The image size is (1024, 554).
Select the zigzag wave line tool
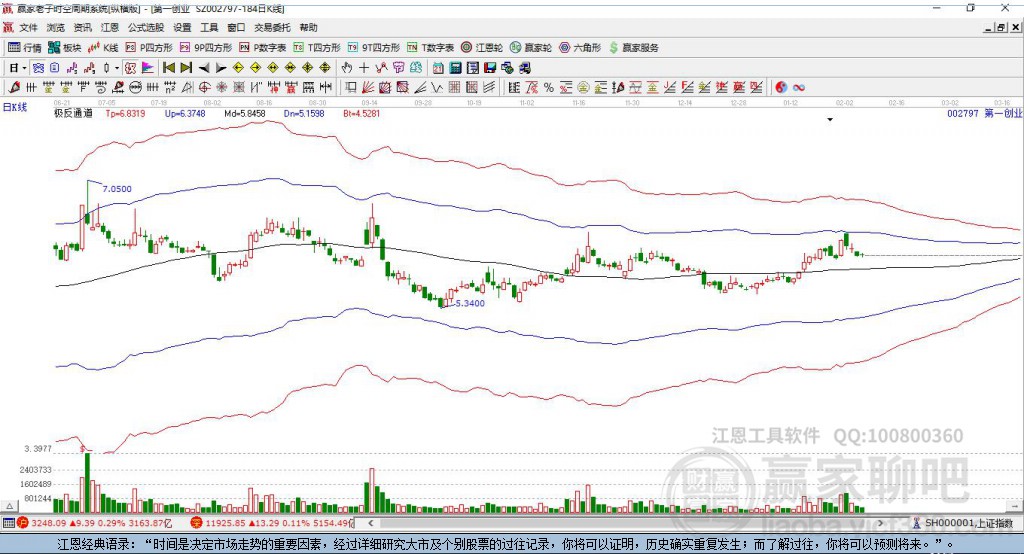(437, 88)
